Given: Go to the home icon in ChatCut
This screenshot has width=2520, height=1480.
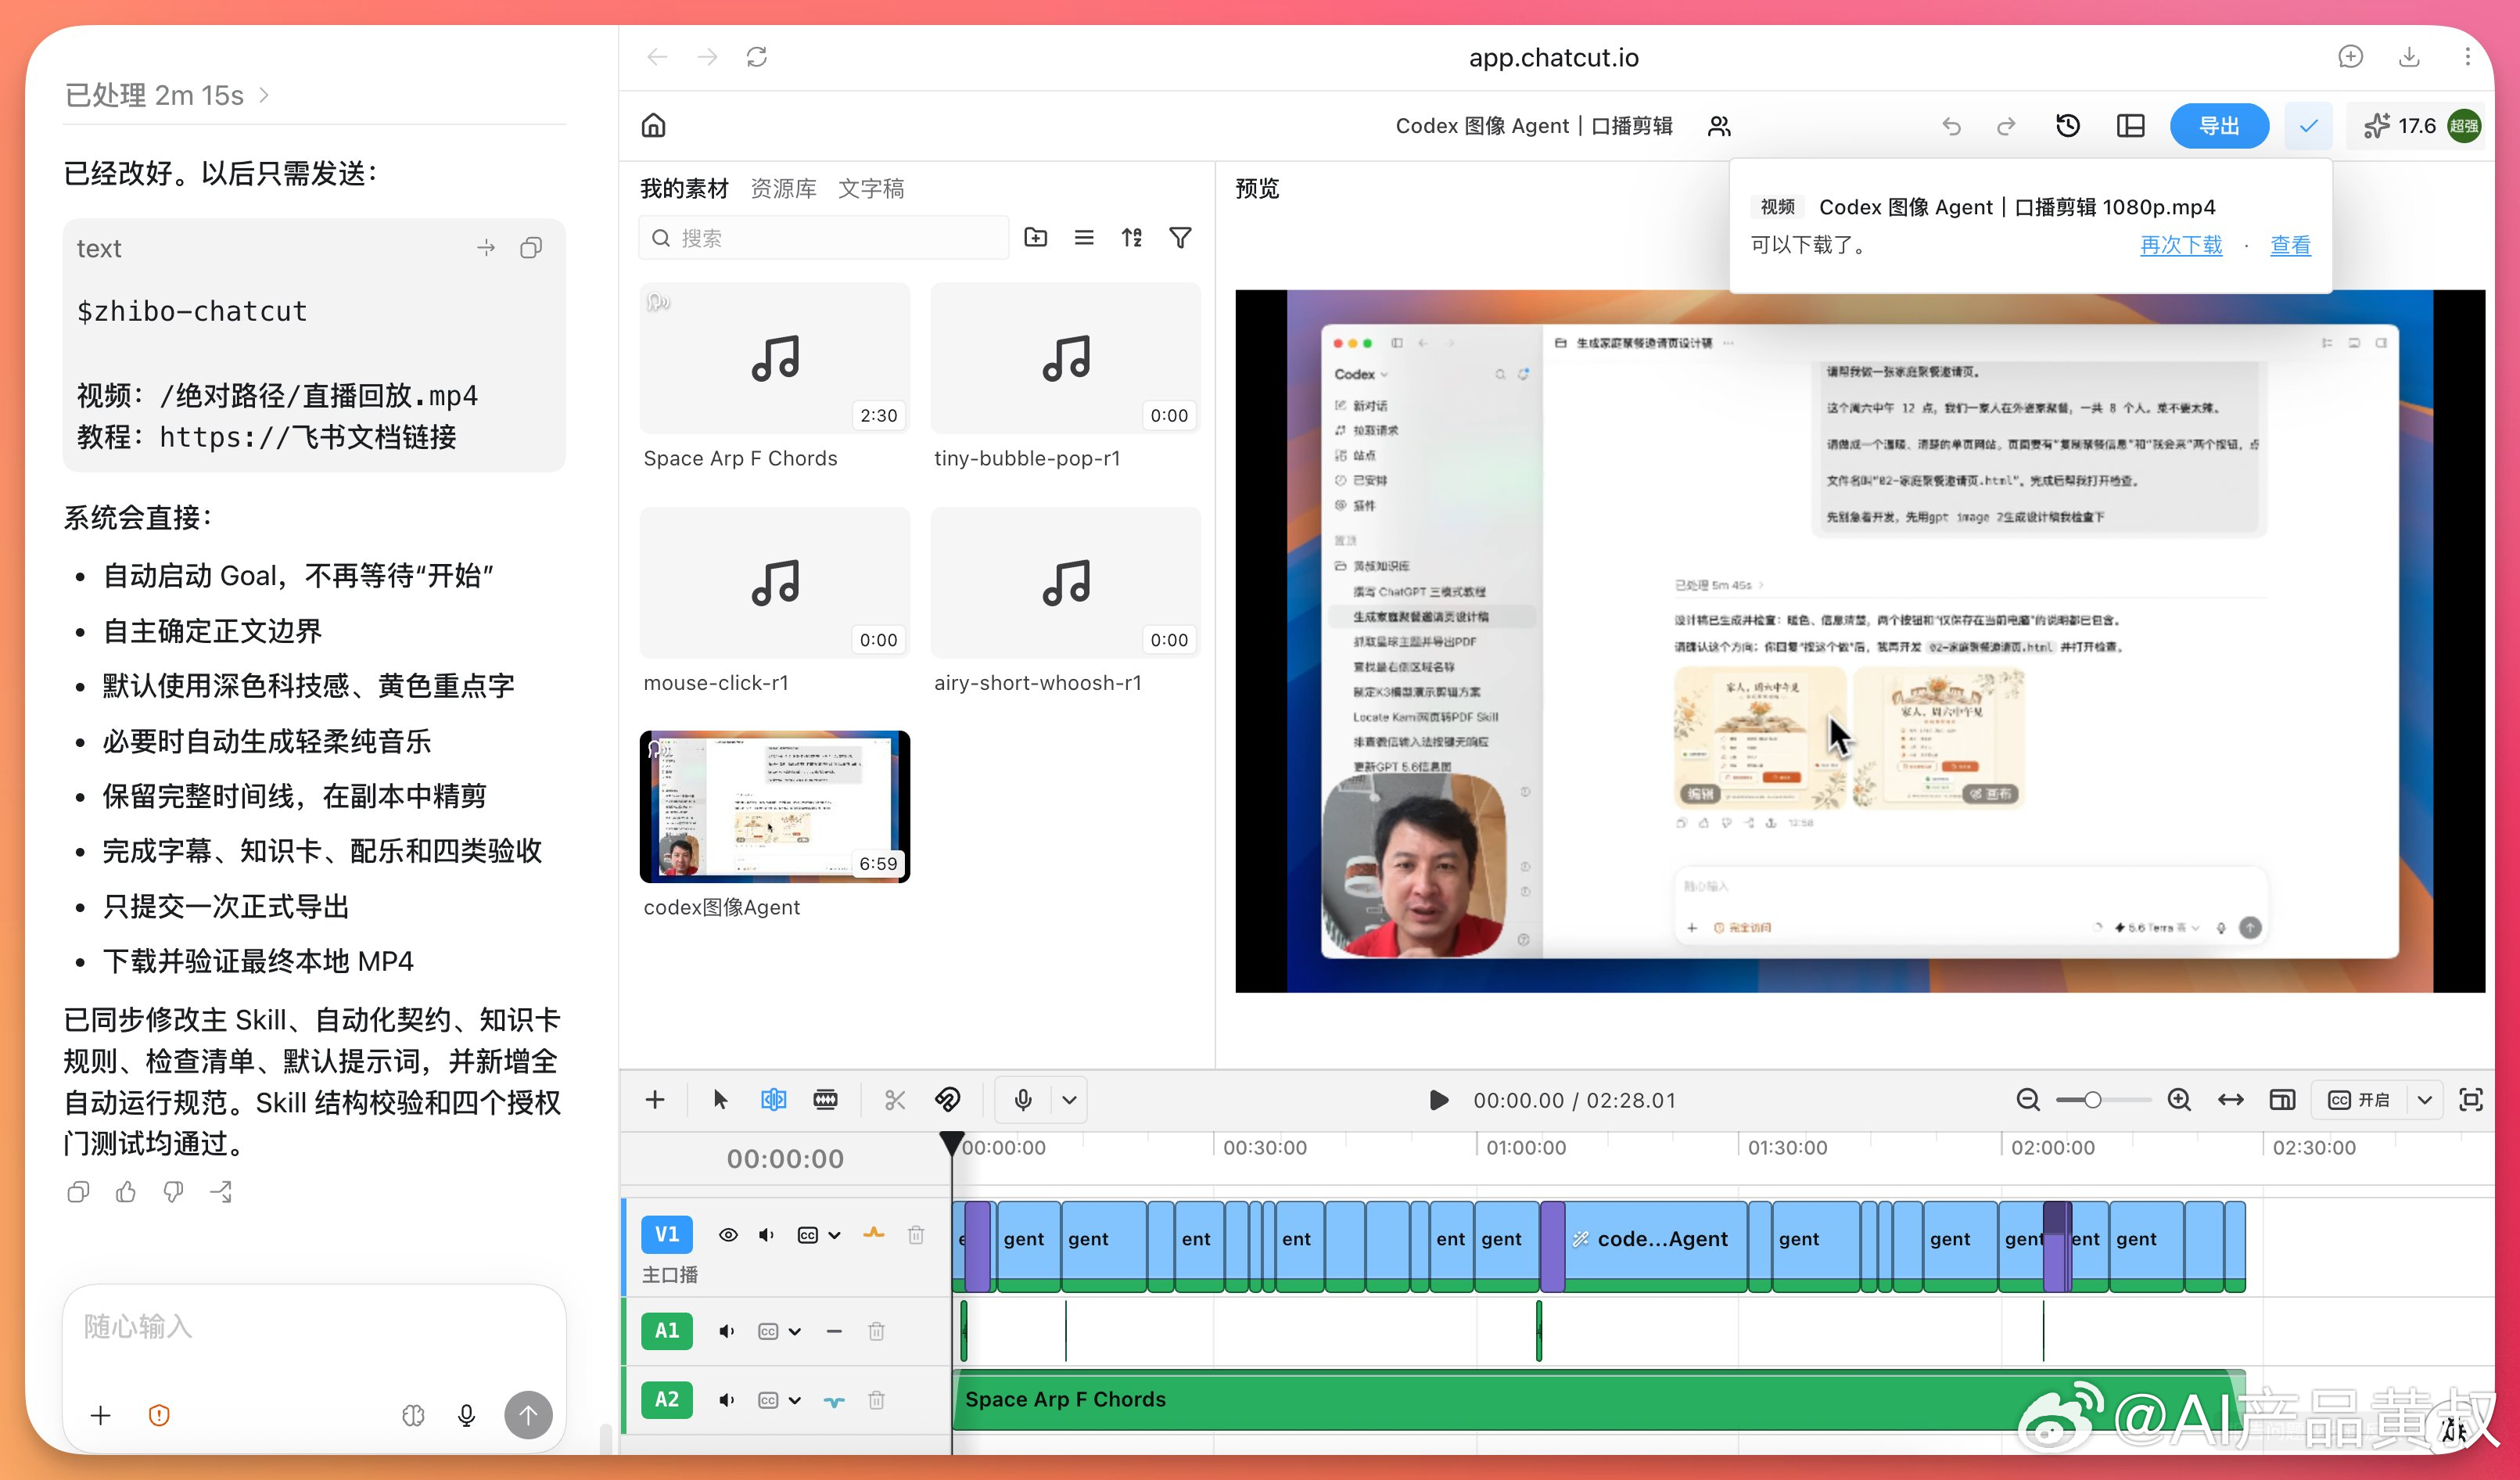Looking at the screenshot, I should (653, 125).
